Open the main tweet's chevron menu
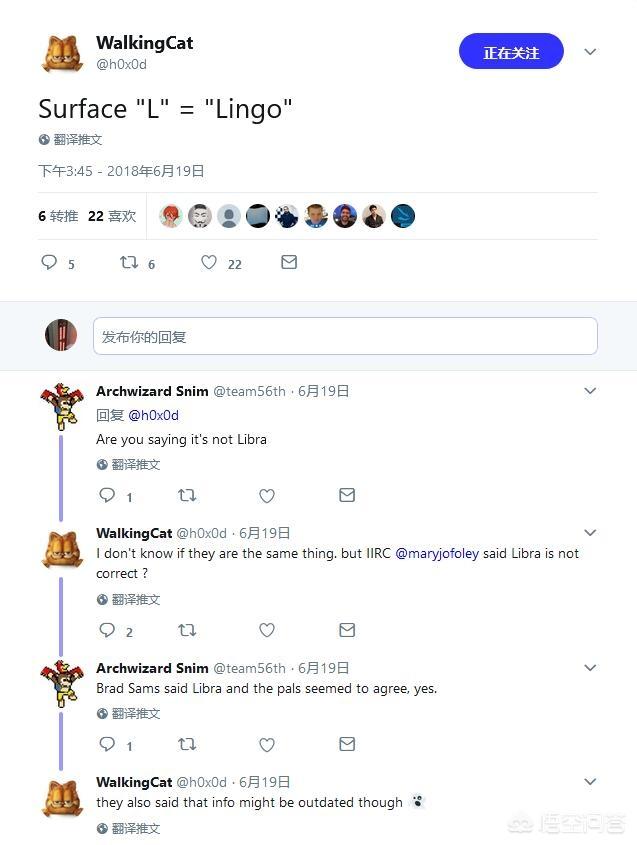This screenshot has height=845, width=637. tap(590, 52)
